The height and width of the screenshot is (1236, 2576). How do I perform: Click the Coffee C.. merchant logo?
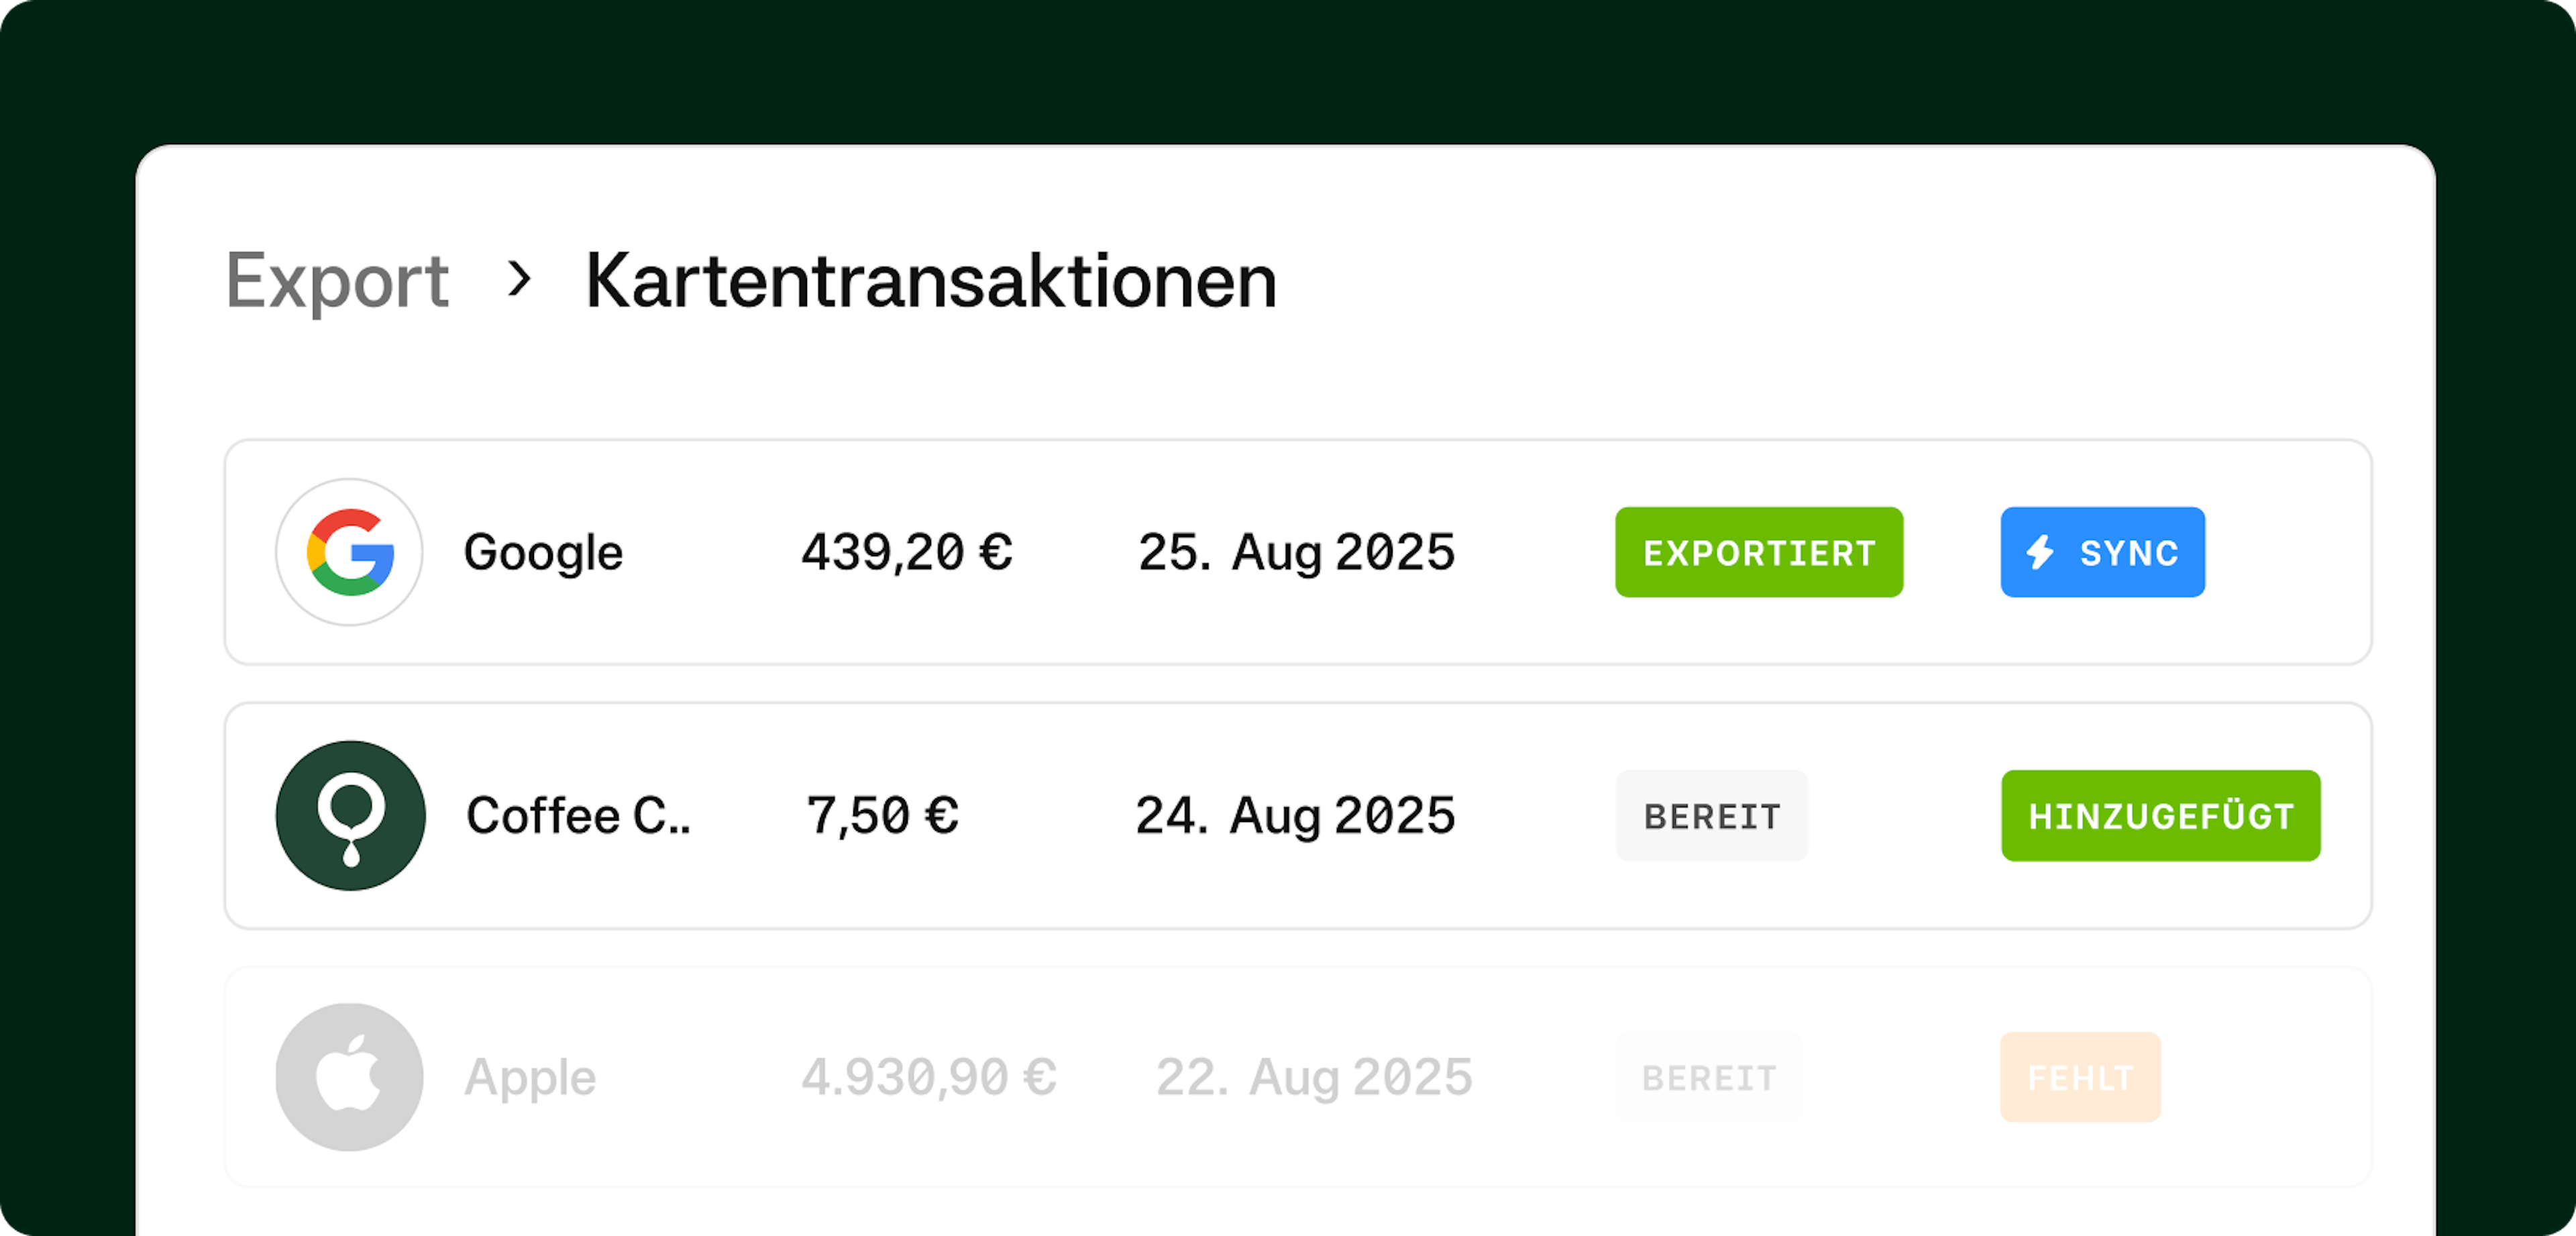(x=350, y=815)
